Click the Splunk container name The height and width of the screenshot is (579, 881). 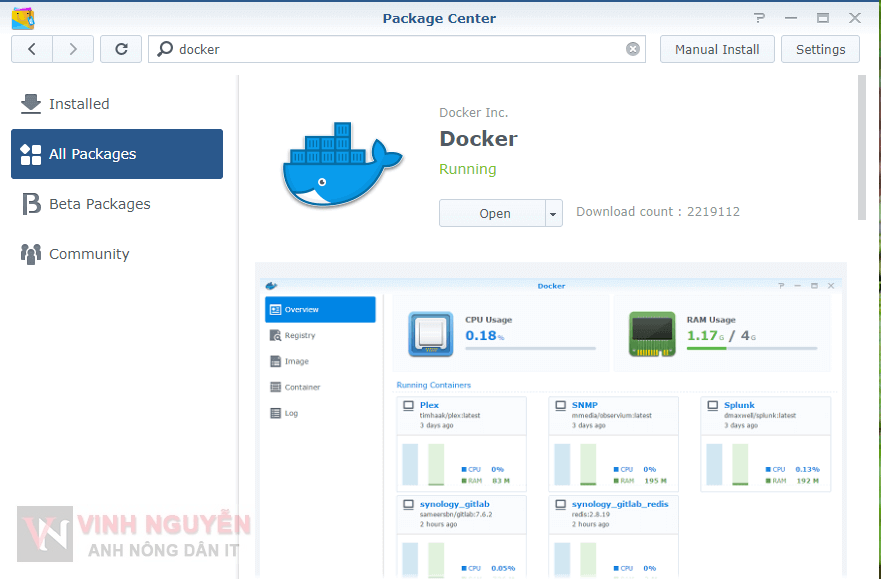[x=739, y=405]
